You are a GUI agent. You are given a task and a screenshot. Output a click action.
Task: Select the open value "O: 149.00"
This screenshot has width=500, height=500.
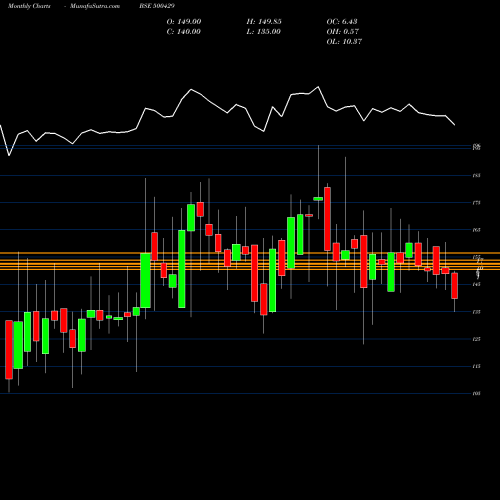click(x=184, y=22)
